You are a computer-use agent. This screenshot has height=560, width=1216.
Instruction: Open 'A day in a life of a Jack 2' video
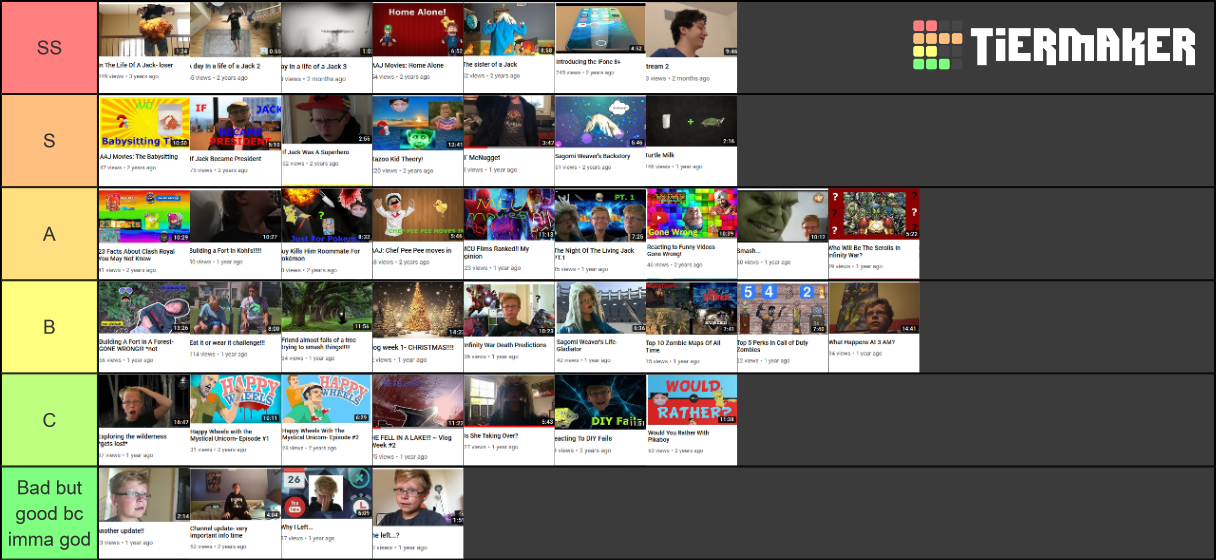point(236,47)
